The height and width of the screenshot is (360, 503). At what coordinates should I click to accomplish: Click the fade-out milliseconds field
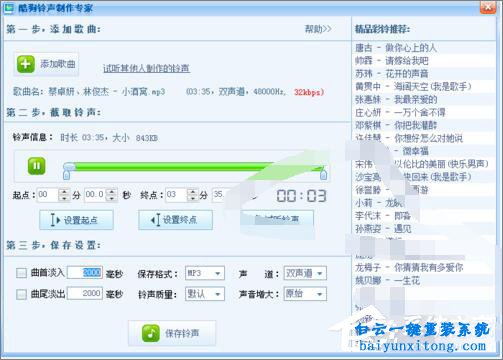point(85,293)
